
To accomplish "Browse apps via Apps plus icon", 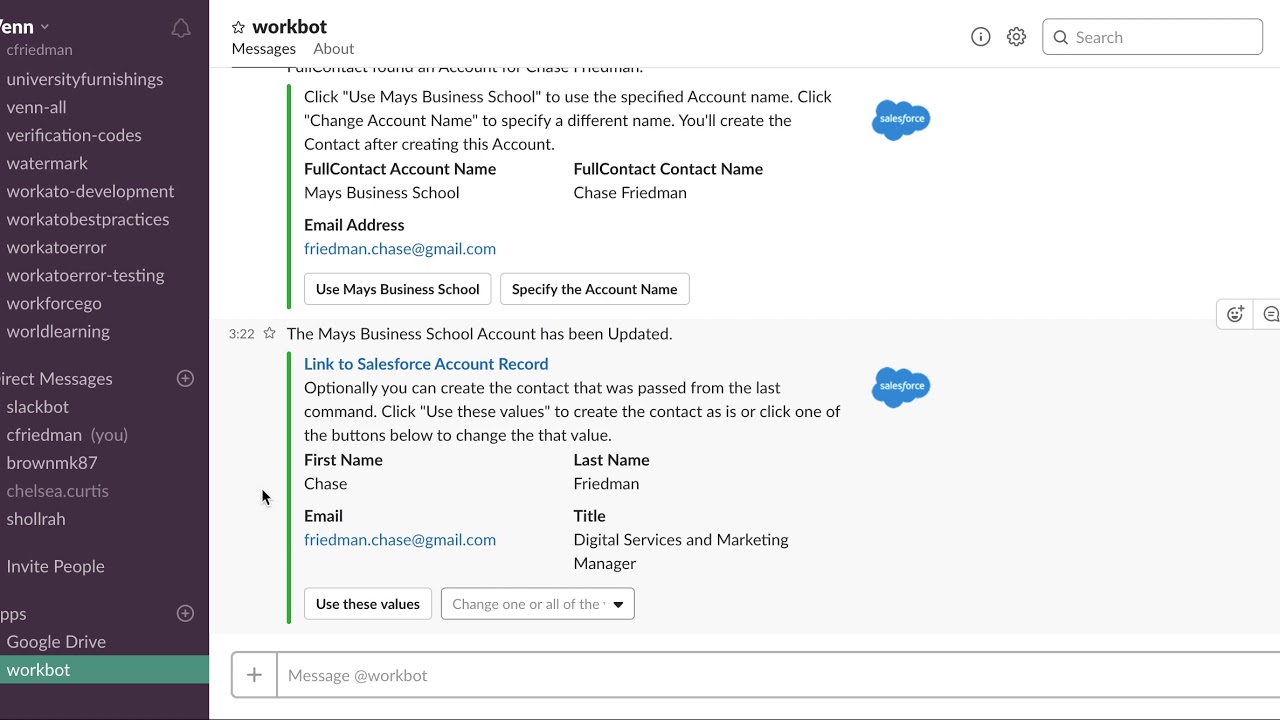I will click(185, 613).
